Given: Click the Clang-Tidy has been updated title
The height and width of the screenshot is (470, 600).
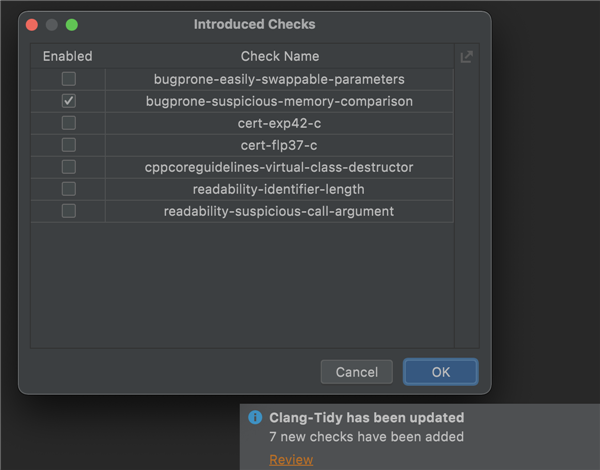Looking at the screenshot, I should tap(366, 418).
